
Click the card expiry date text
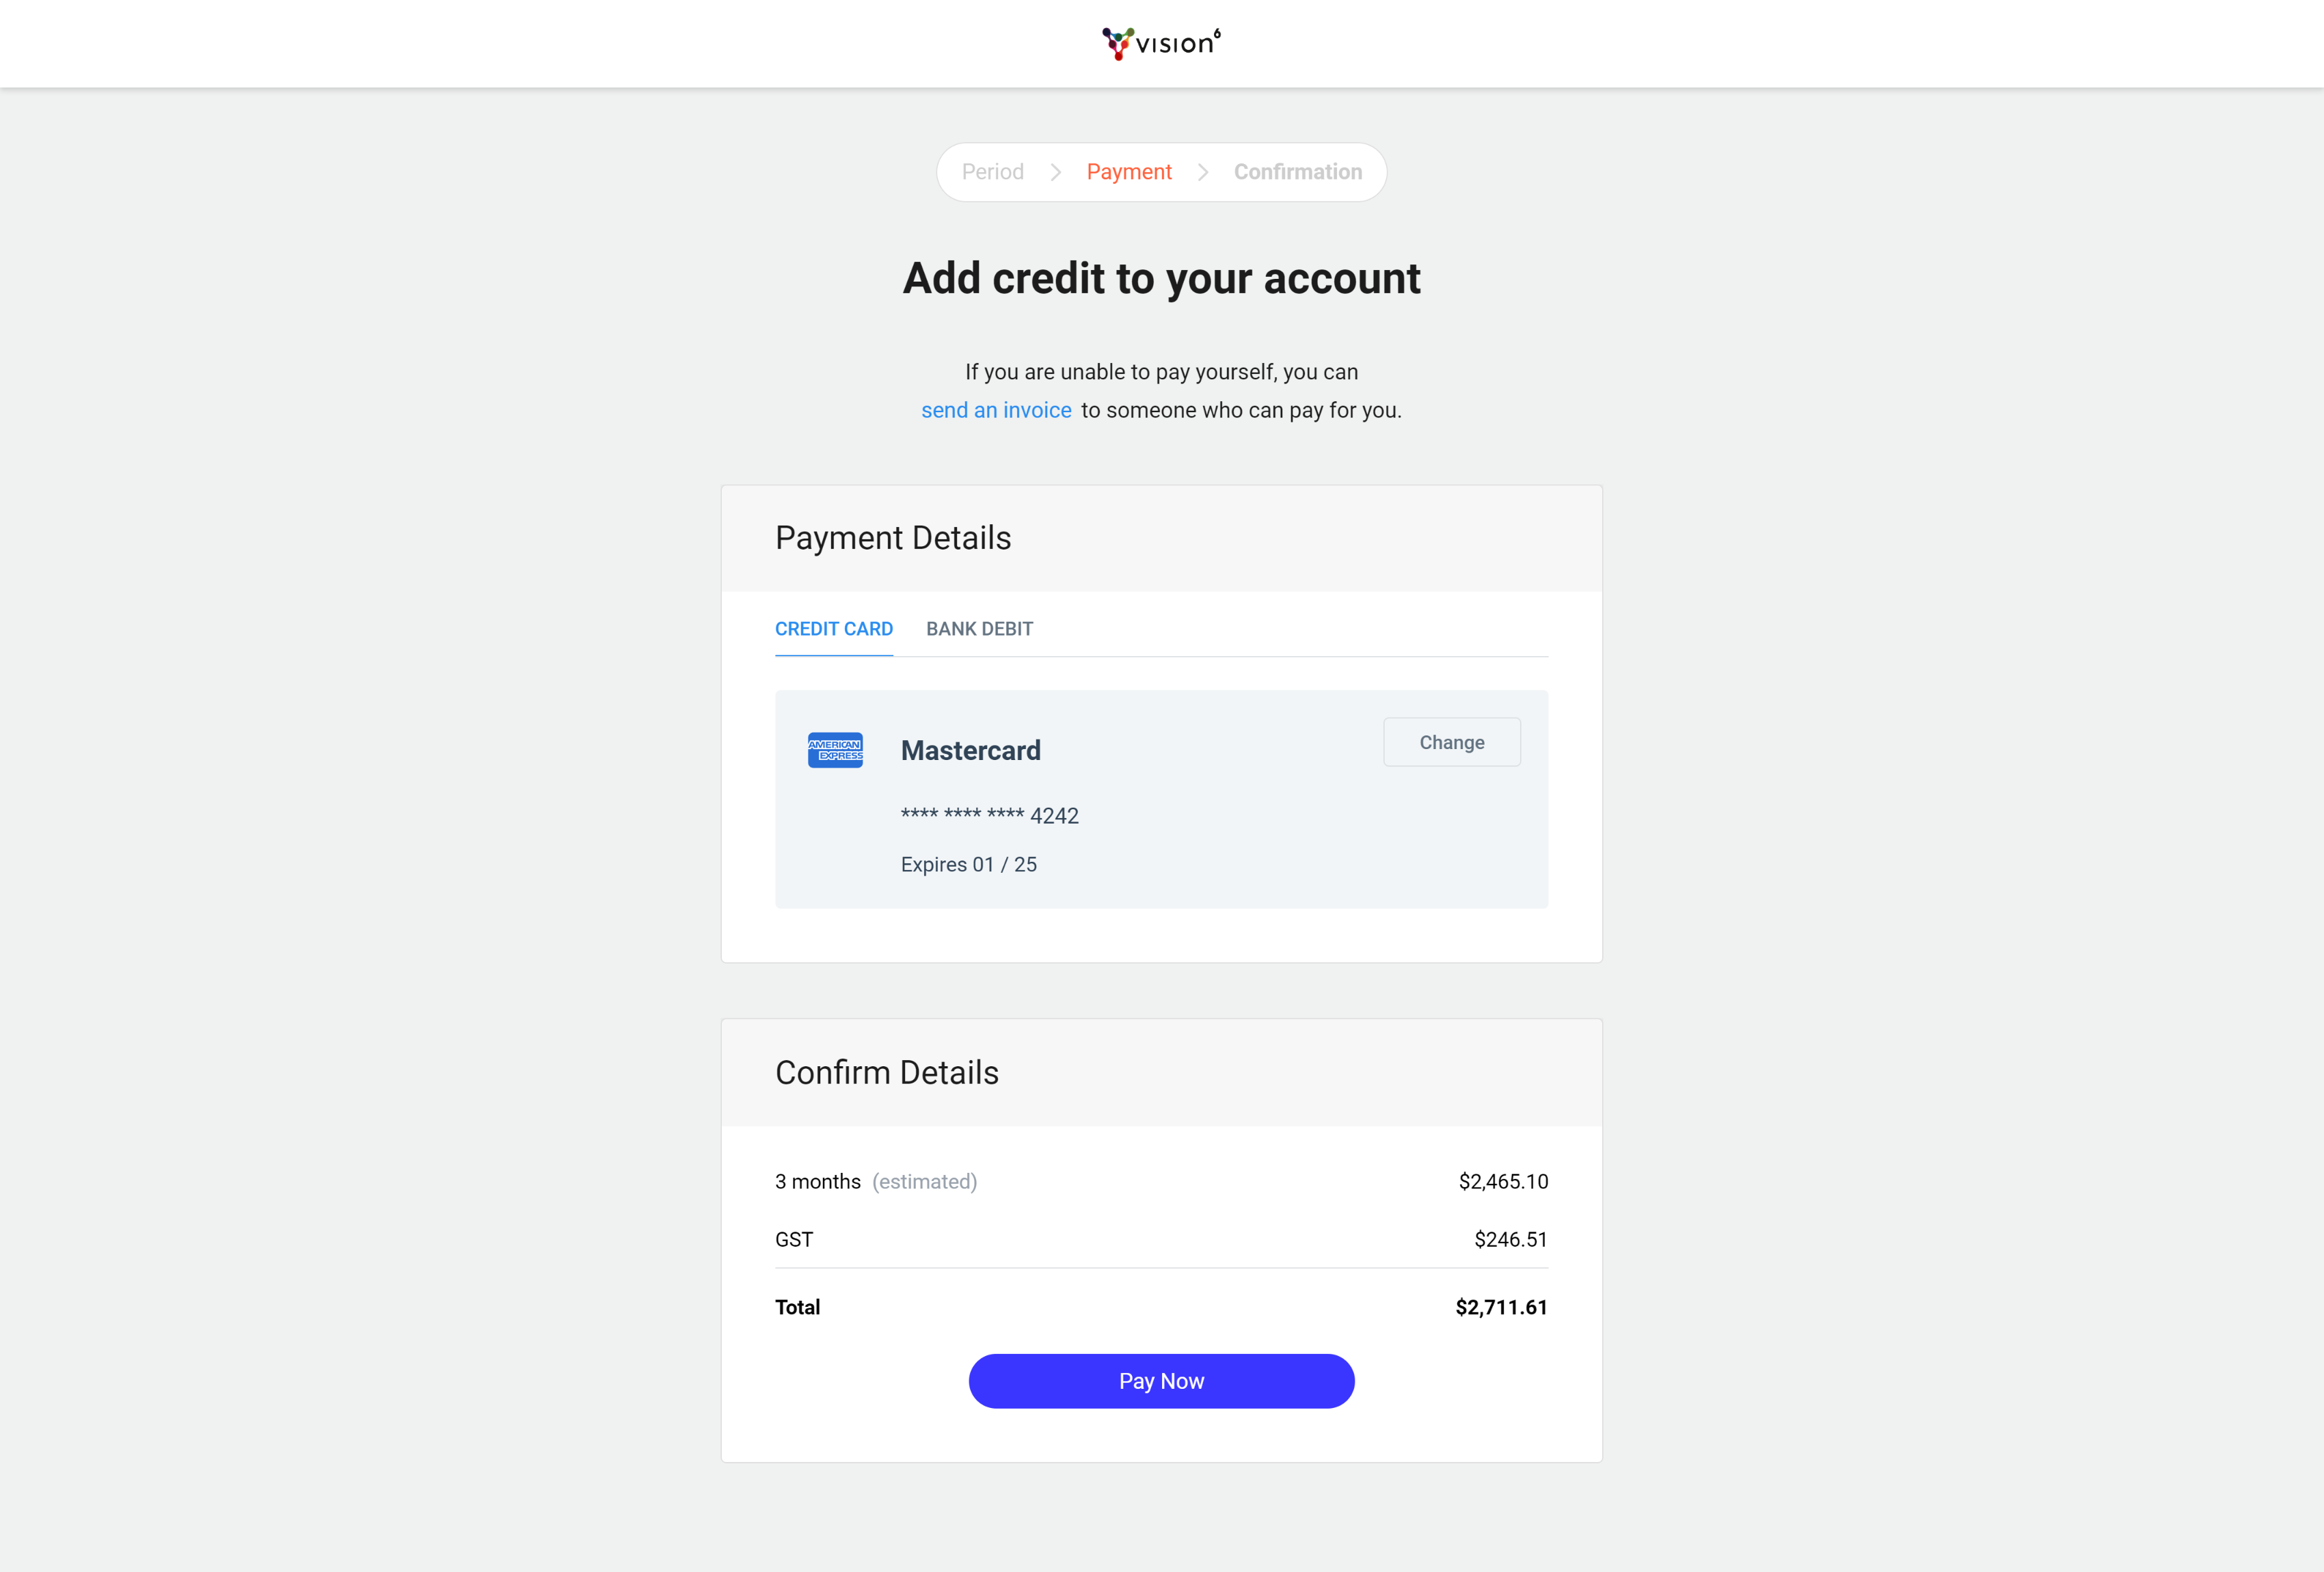[x=968, y=864]
